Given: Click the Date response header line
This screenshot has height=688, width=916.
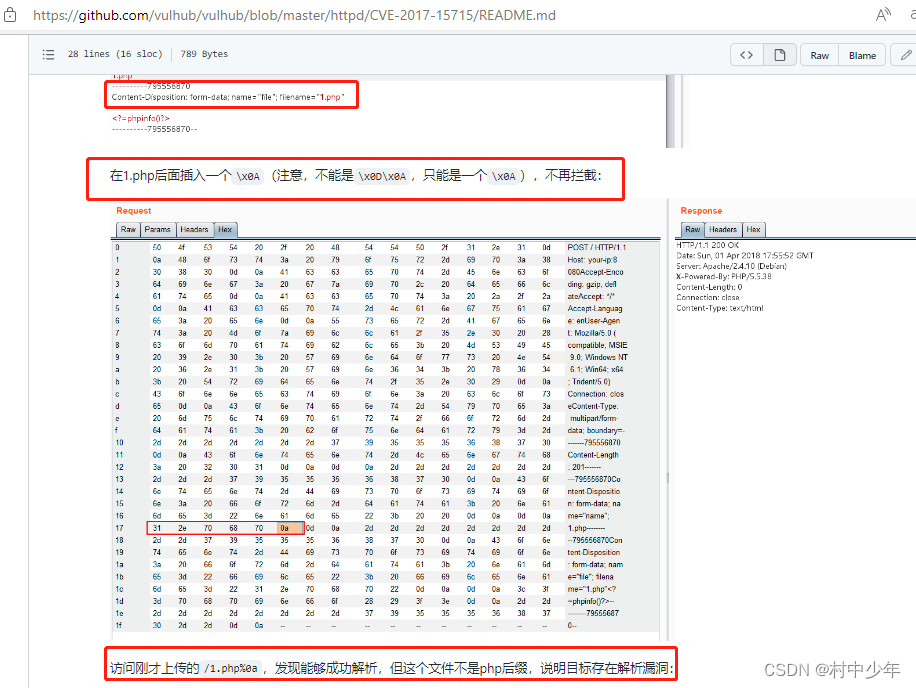Looking at the screenshot, I should click(x=745, y=256).
